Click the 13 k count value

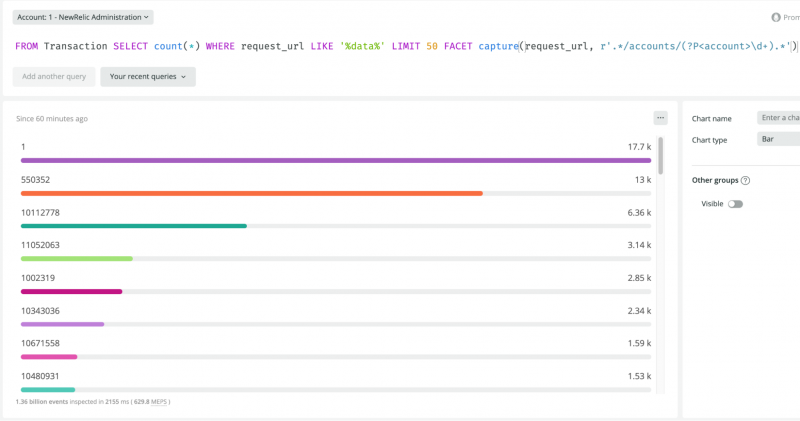(x=643, y=180)
